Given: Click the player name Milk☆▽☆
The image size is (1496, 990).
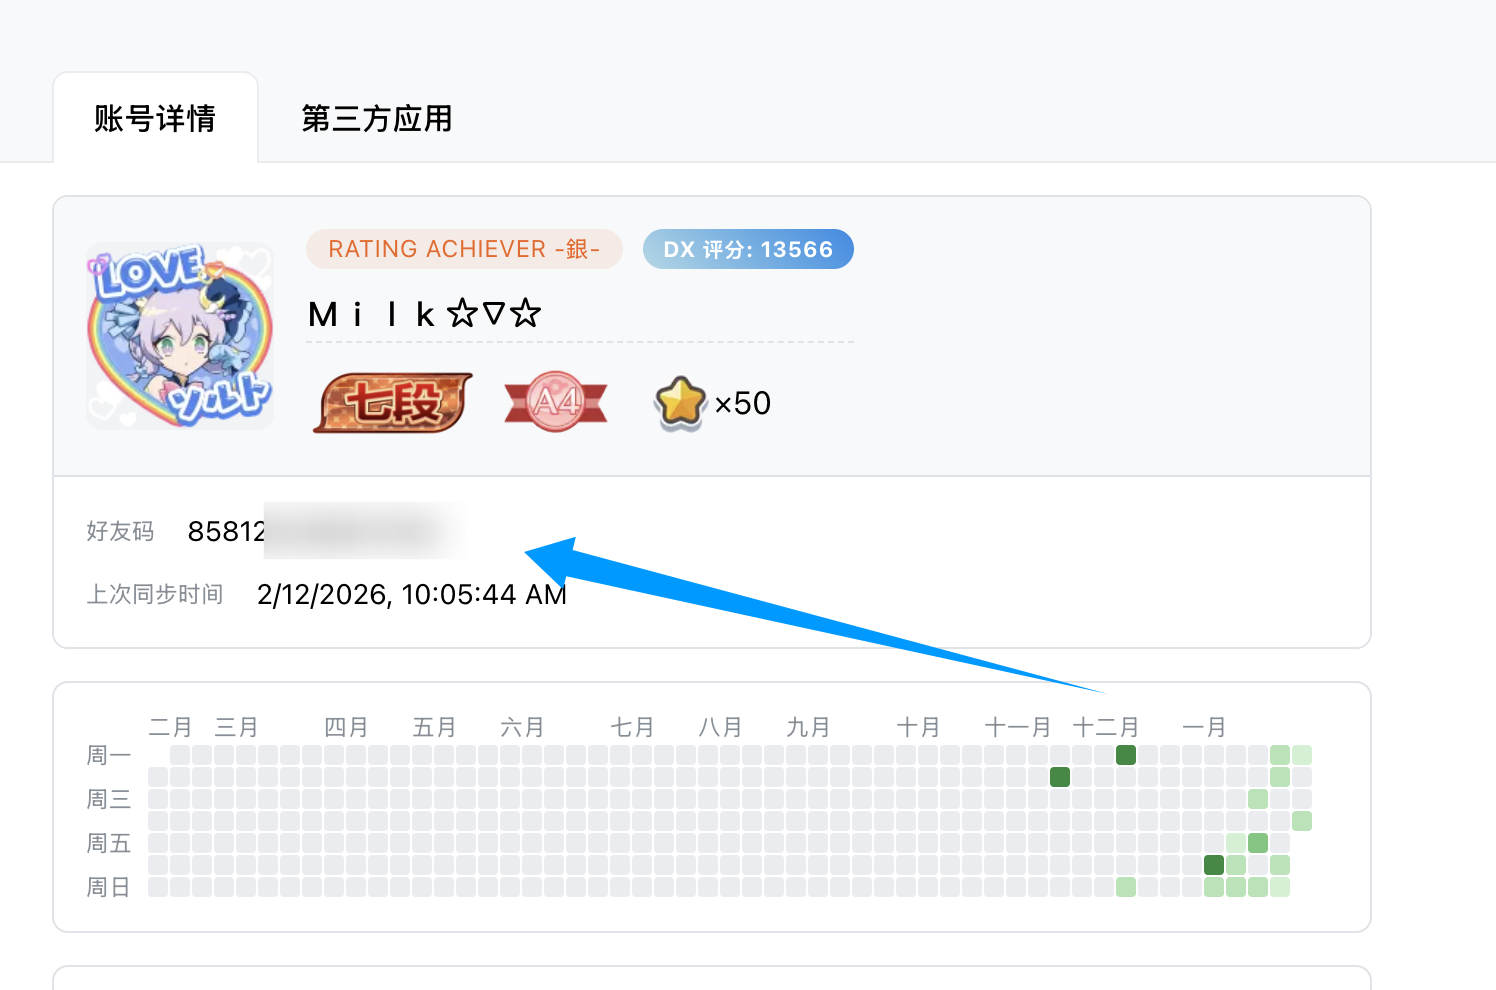Looking at the screenshot, I should click(424, 315).
